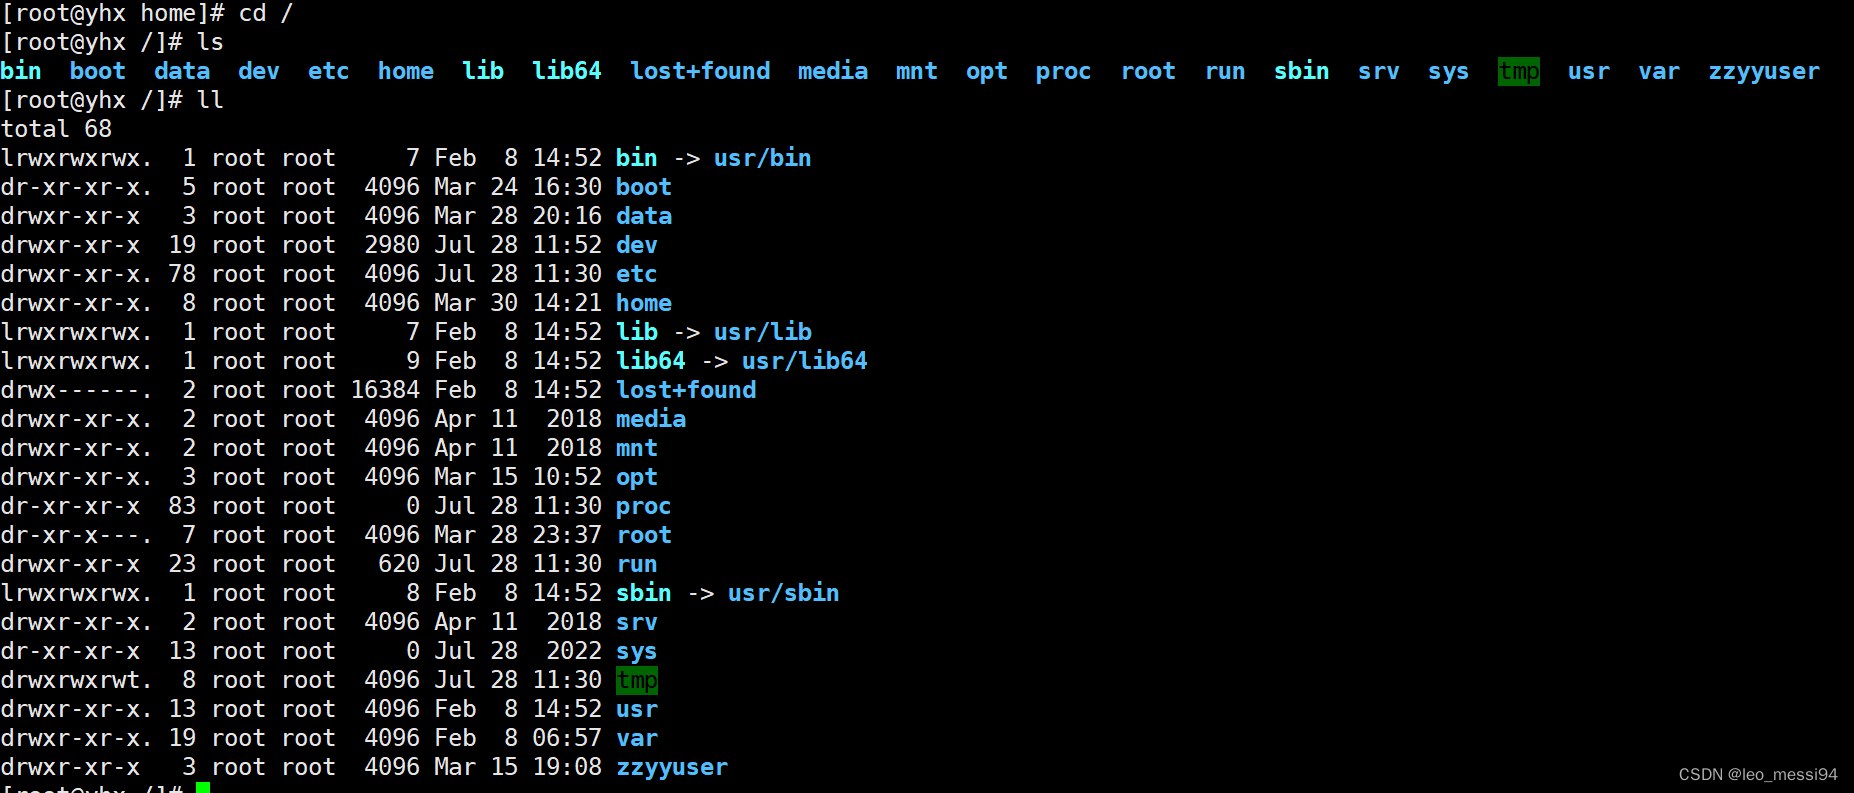Click the "cd /" command text

265,13
